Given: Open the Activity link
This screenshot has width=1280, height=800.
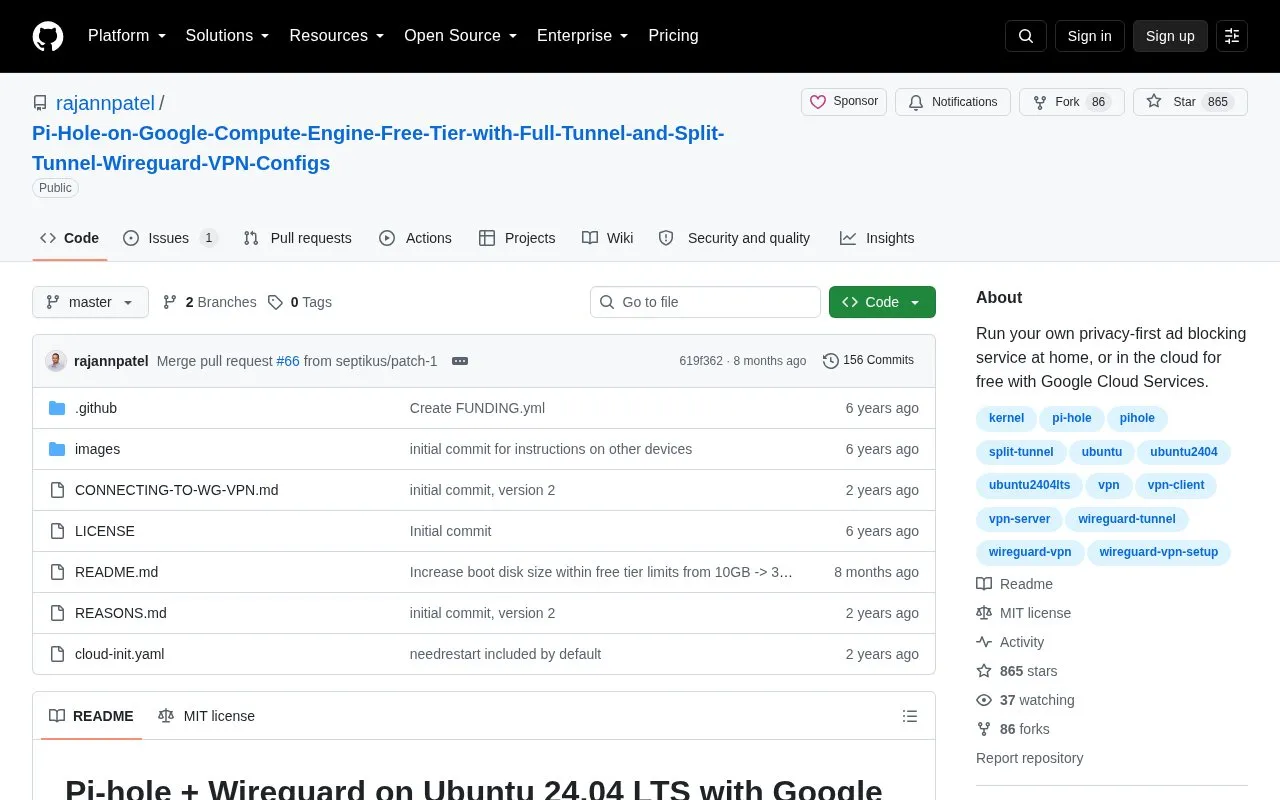Looking at the screenshot, I should pos(1011,642).
